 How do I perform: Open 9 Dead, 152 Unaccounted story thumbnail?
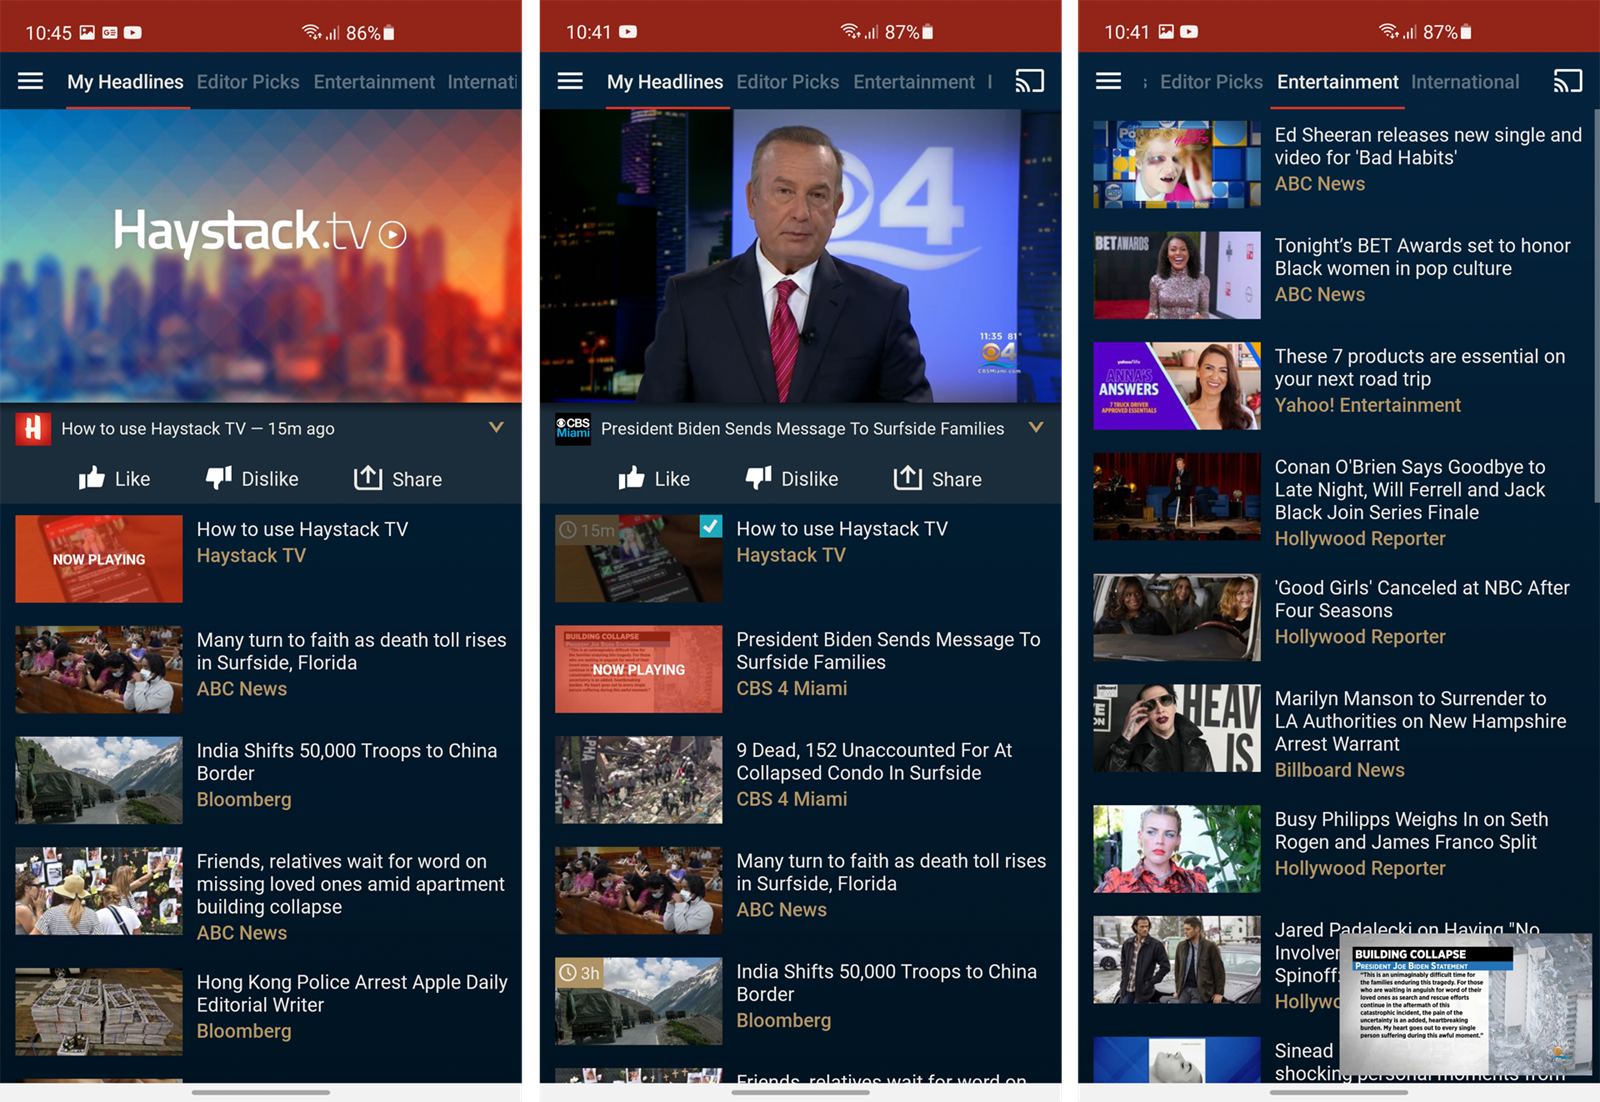tap(638, 780)
